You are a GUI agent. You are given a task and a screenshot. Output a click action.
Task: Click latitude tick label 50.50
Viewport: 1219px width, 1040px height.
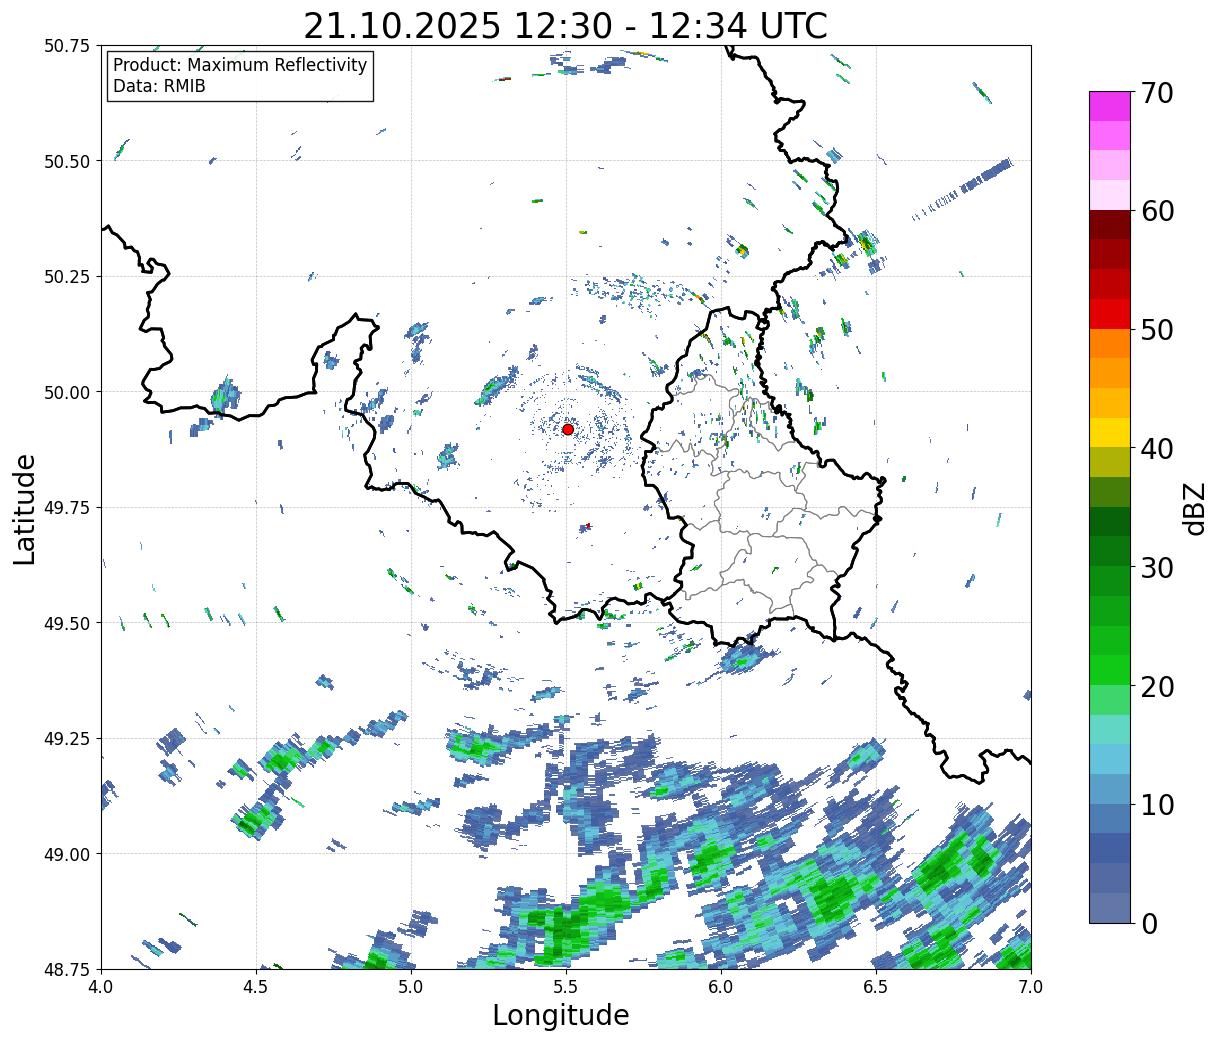pyautogui.click(x=67, y=161)
